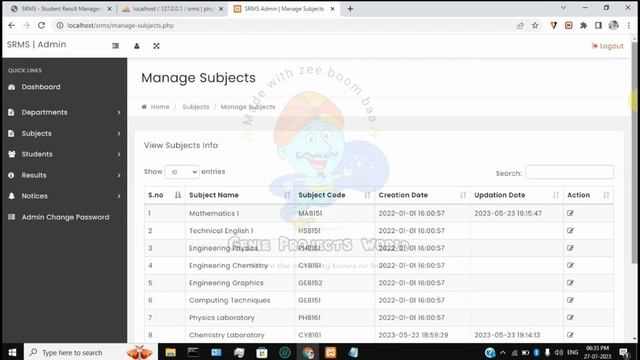The width and height of the screenshot is (640, 360).
Task: Click the Windows taskbar search box
Action: pyautogui.click(x=90, y=352)
